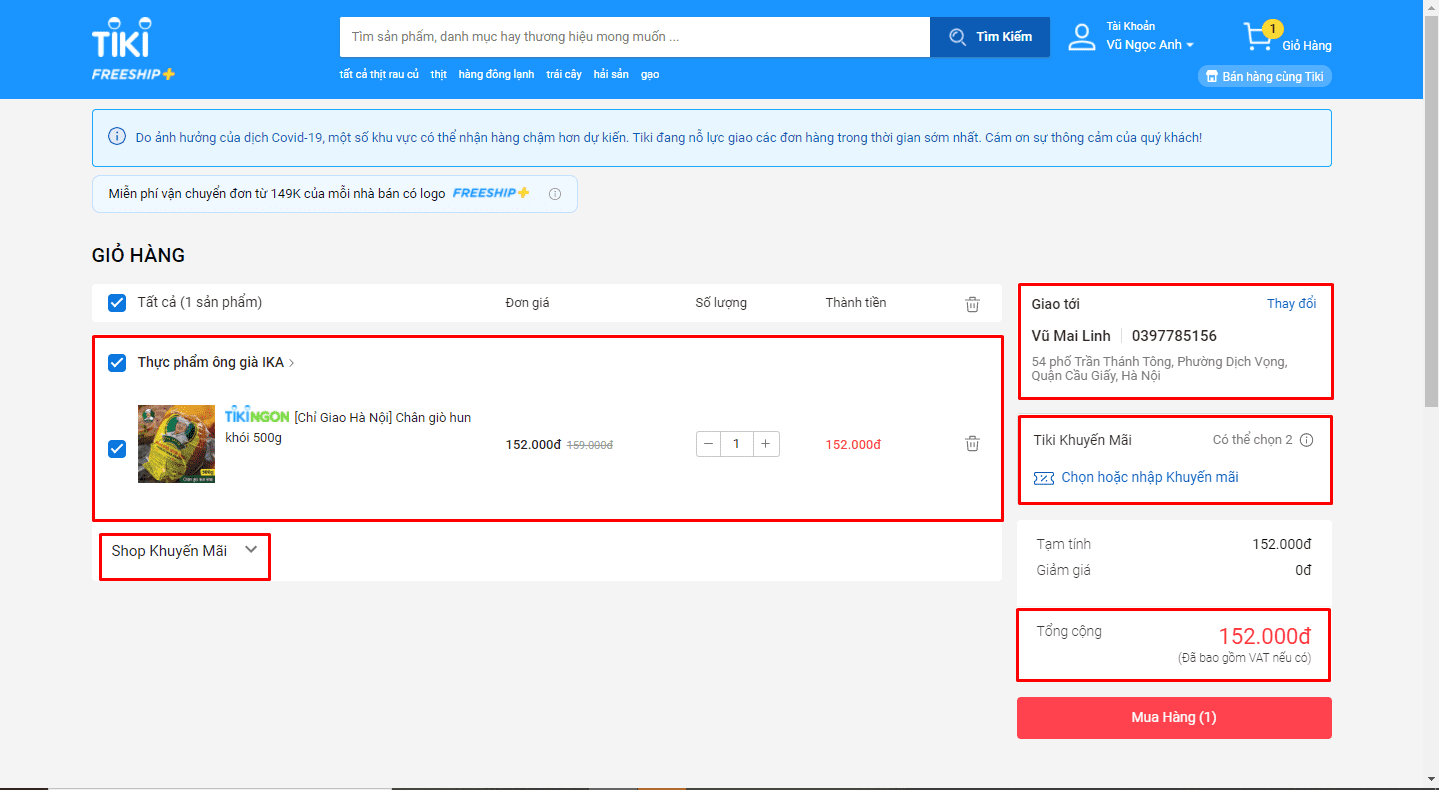
Task: Delete Chân giò hun khói item via trash icon
Action: (x=972, y=444)
